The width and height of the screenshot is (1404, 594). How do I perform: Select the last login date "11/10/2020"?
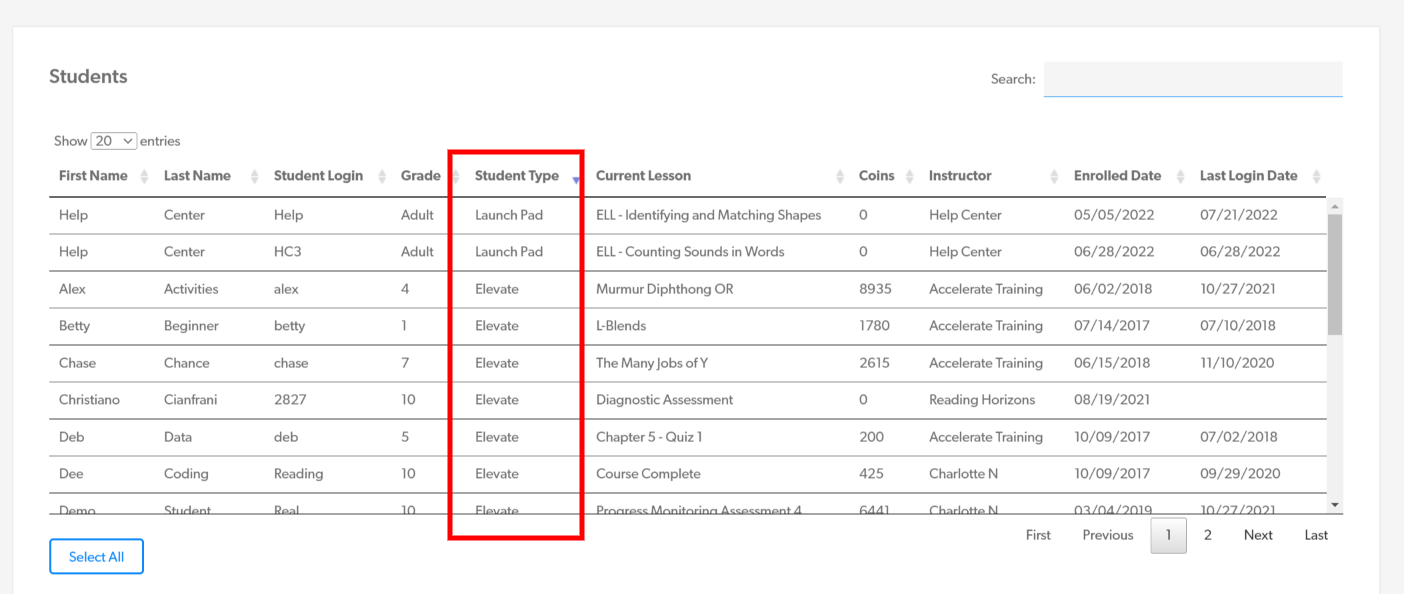[1237, 363]
